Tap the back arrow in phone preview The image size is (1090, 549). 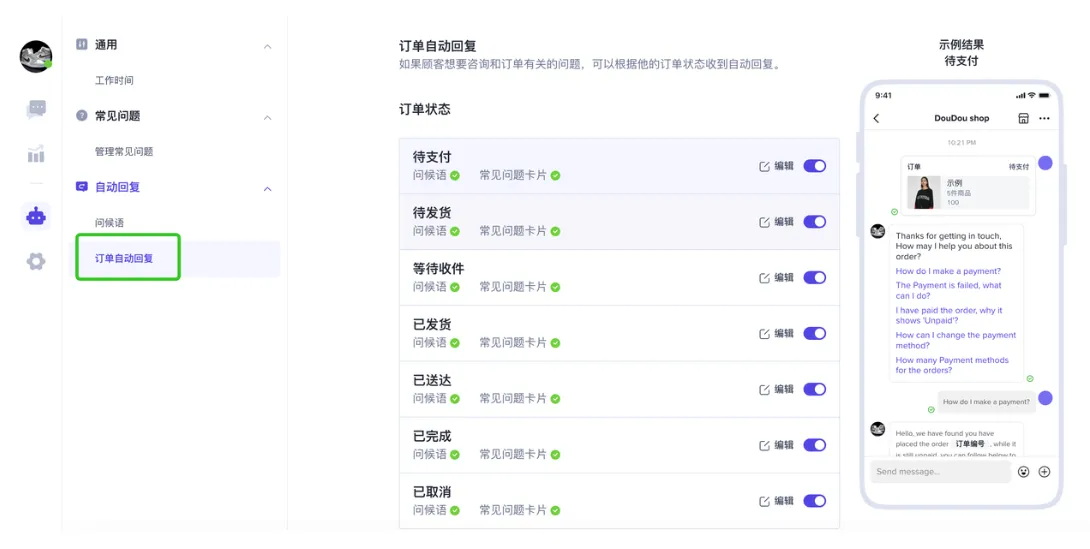877,118
